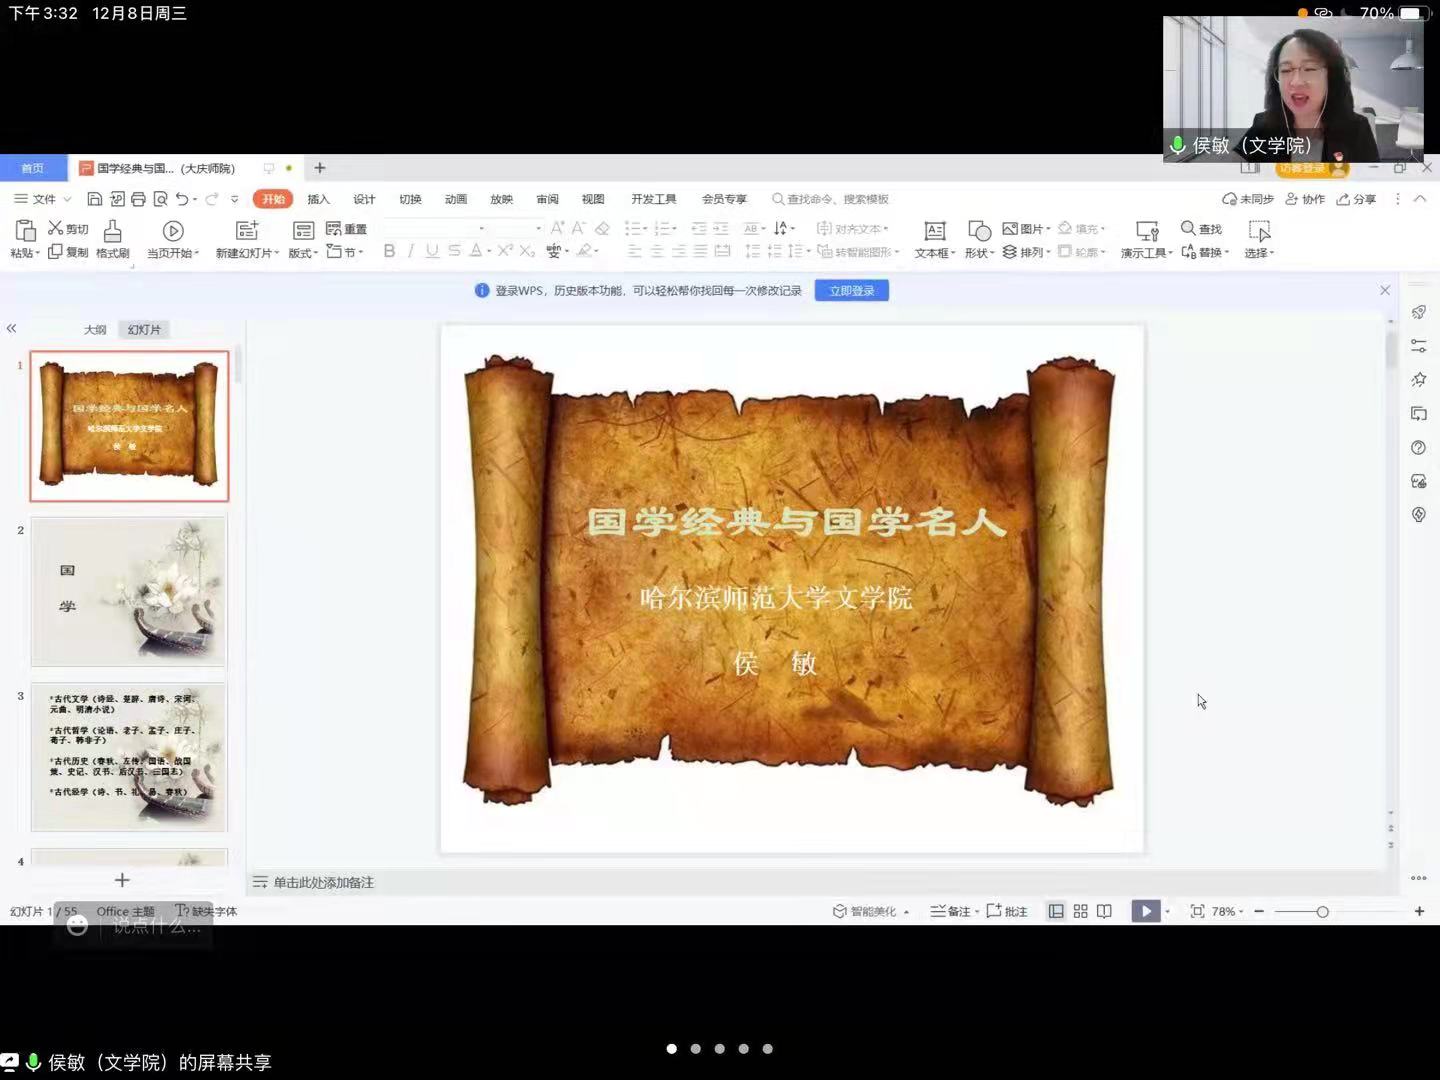Toggle bold formatting
The width and height of the screenshot is (1440, 1080).
[x=389, y=251]
